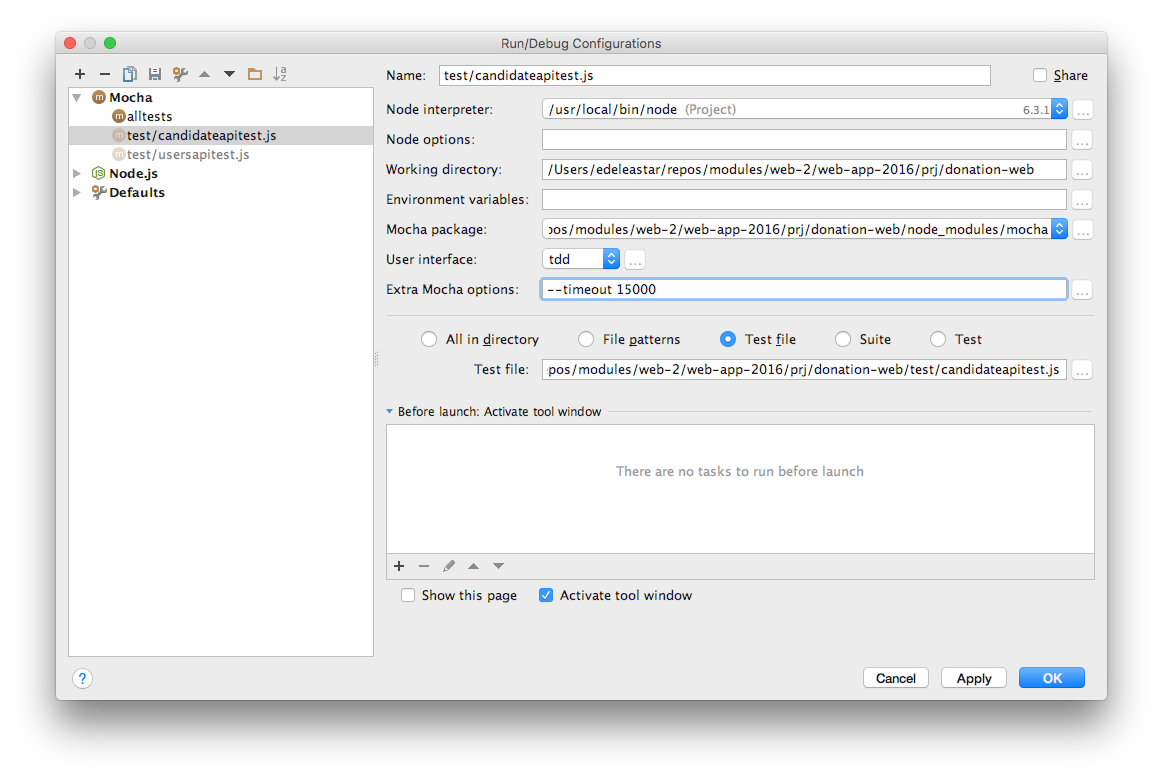Viewport: 1163px width, 780px height.
Task: Click the sort configurations alphabetically icon
Action: [x=280, y=74]
